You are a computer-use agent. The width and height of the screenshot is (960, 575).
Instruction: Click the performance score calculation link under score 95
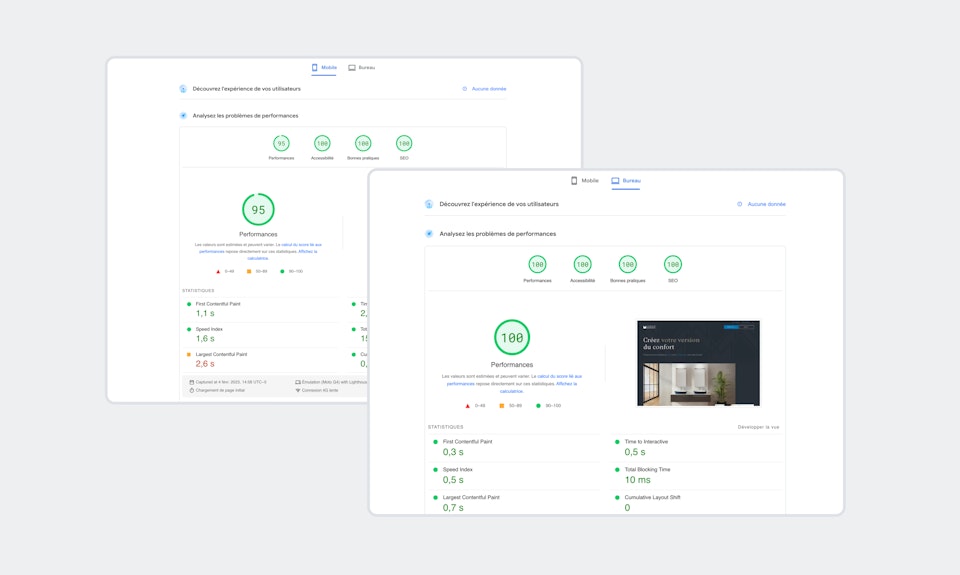(x=300, y=244)
